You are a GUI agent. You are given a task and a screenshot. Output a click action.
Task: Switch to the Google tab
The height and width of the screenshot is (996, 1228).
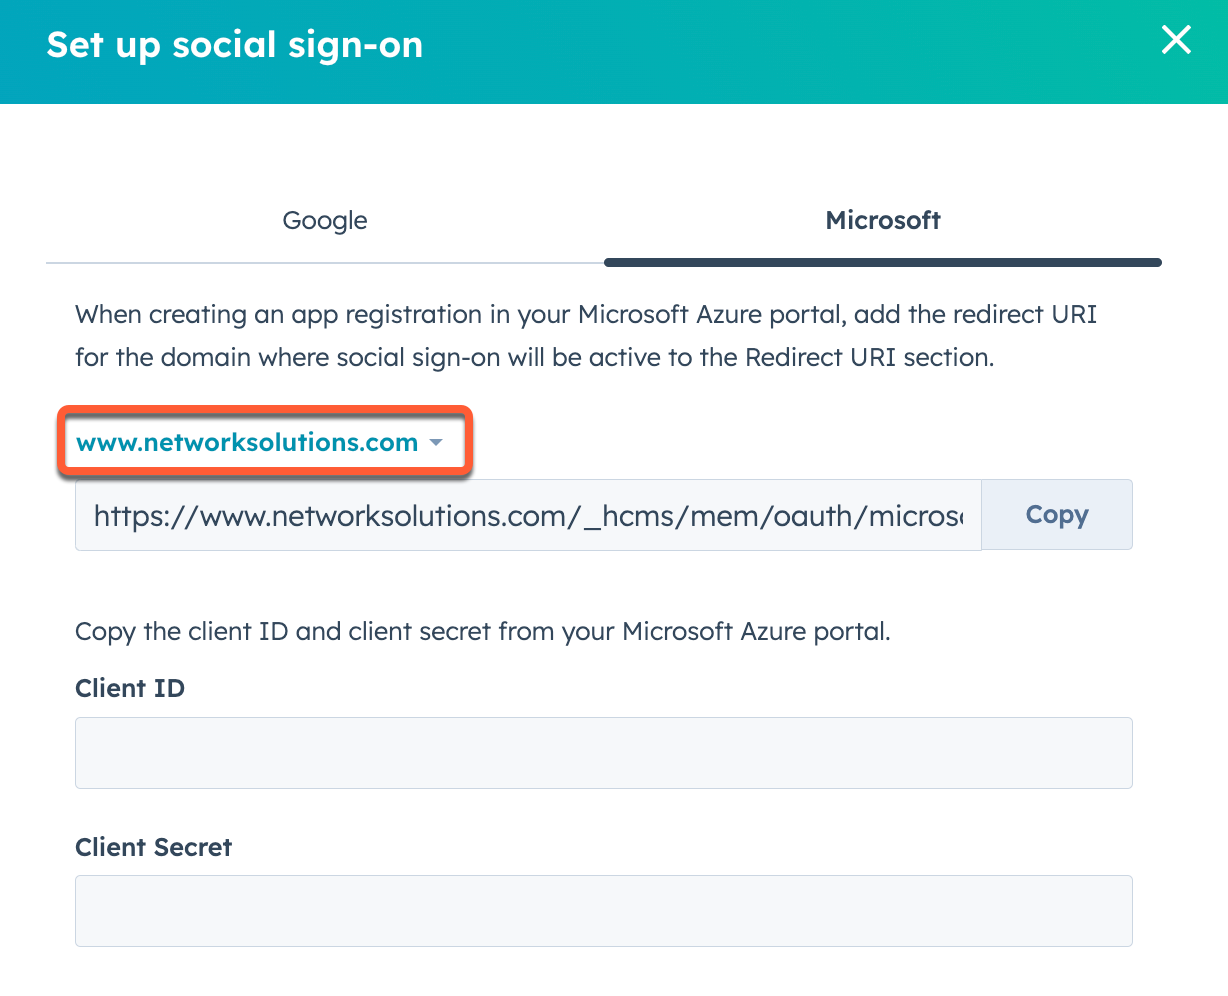click(325, 221)
